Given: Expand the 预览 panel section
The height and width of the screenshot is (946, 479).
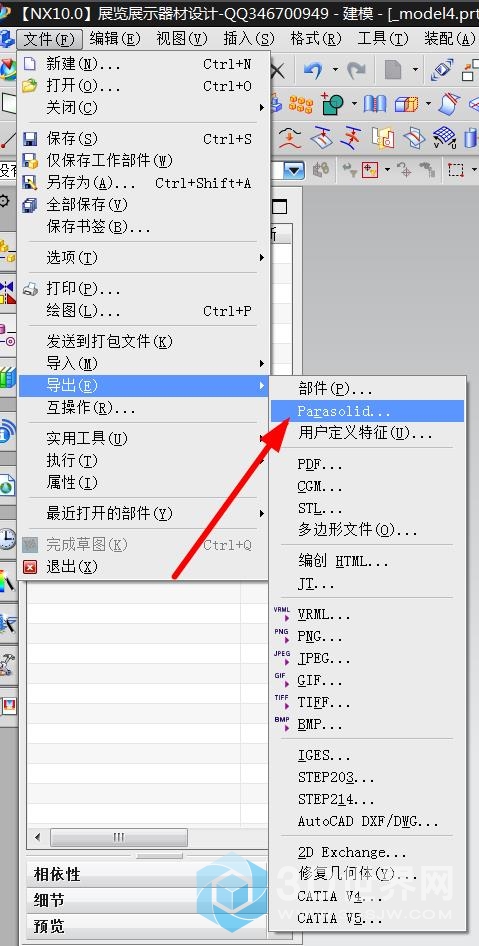Looking at the screenshot, I should tap(147, 925).
